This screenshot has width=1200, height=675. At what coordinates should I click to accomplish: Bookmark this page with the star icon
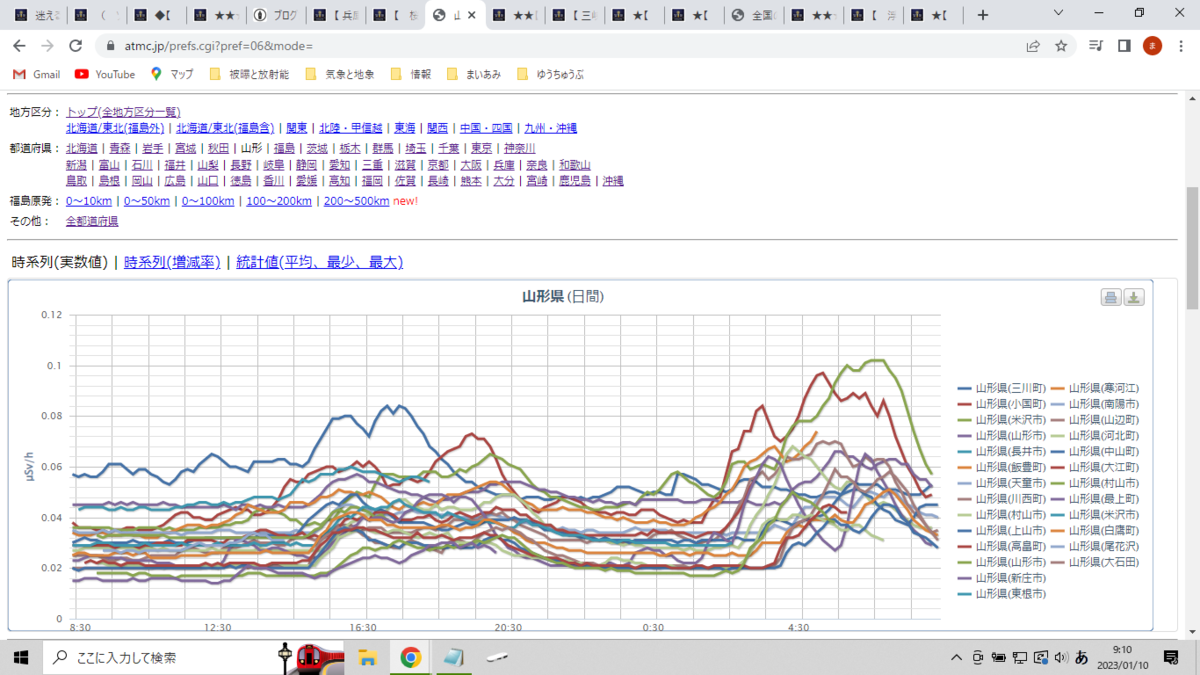(x=1061, y=46)
